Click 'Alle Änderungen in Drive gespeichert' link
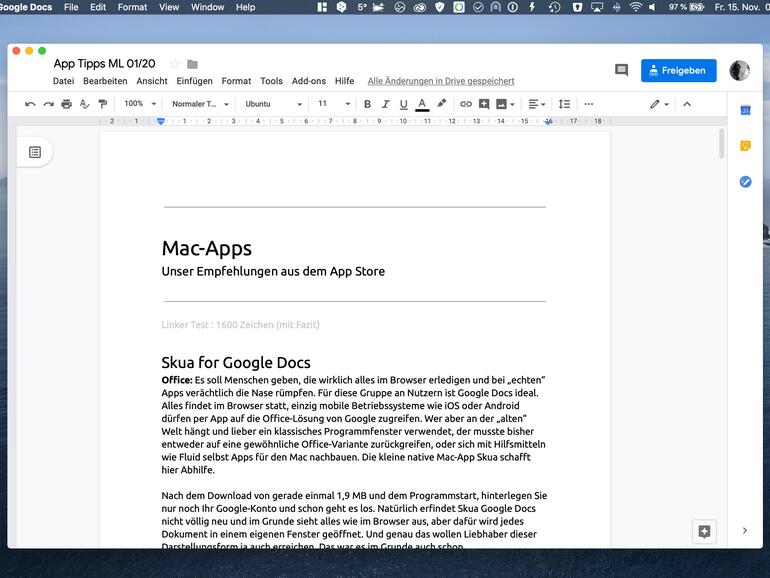Image resolution: width=770 pixels, height=578 pixels. pos(440,81)
